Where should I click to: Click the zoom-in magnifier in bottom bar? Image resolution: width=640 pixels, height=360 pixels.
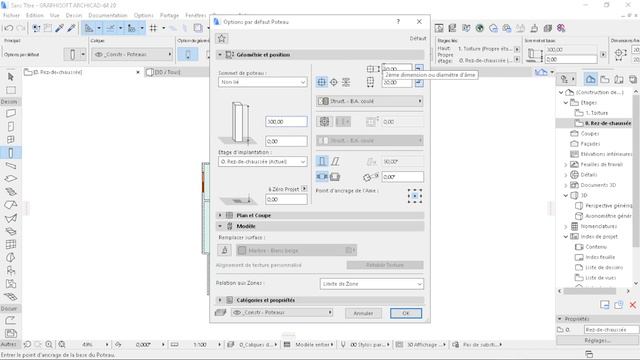tap(49, 344)
